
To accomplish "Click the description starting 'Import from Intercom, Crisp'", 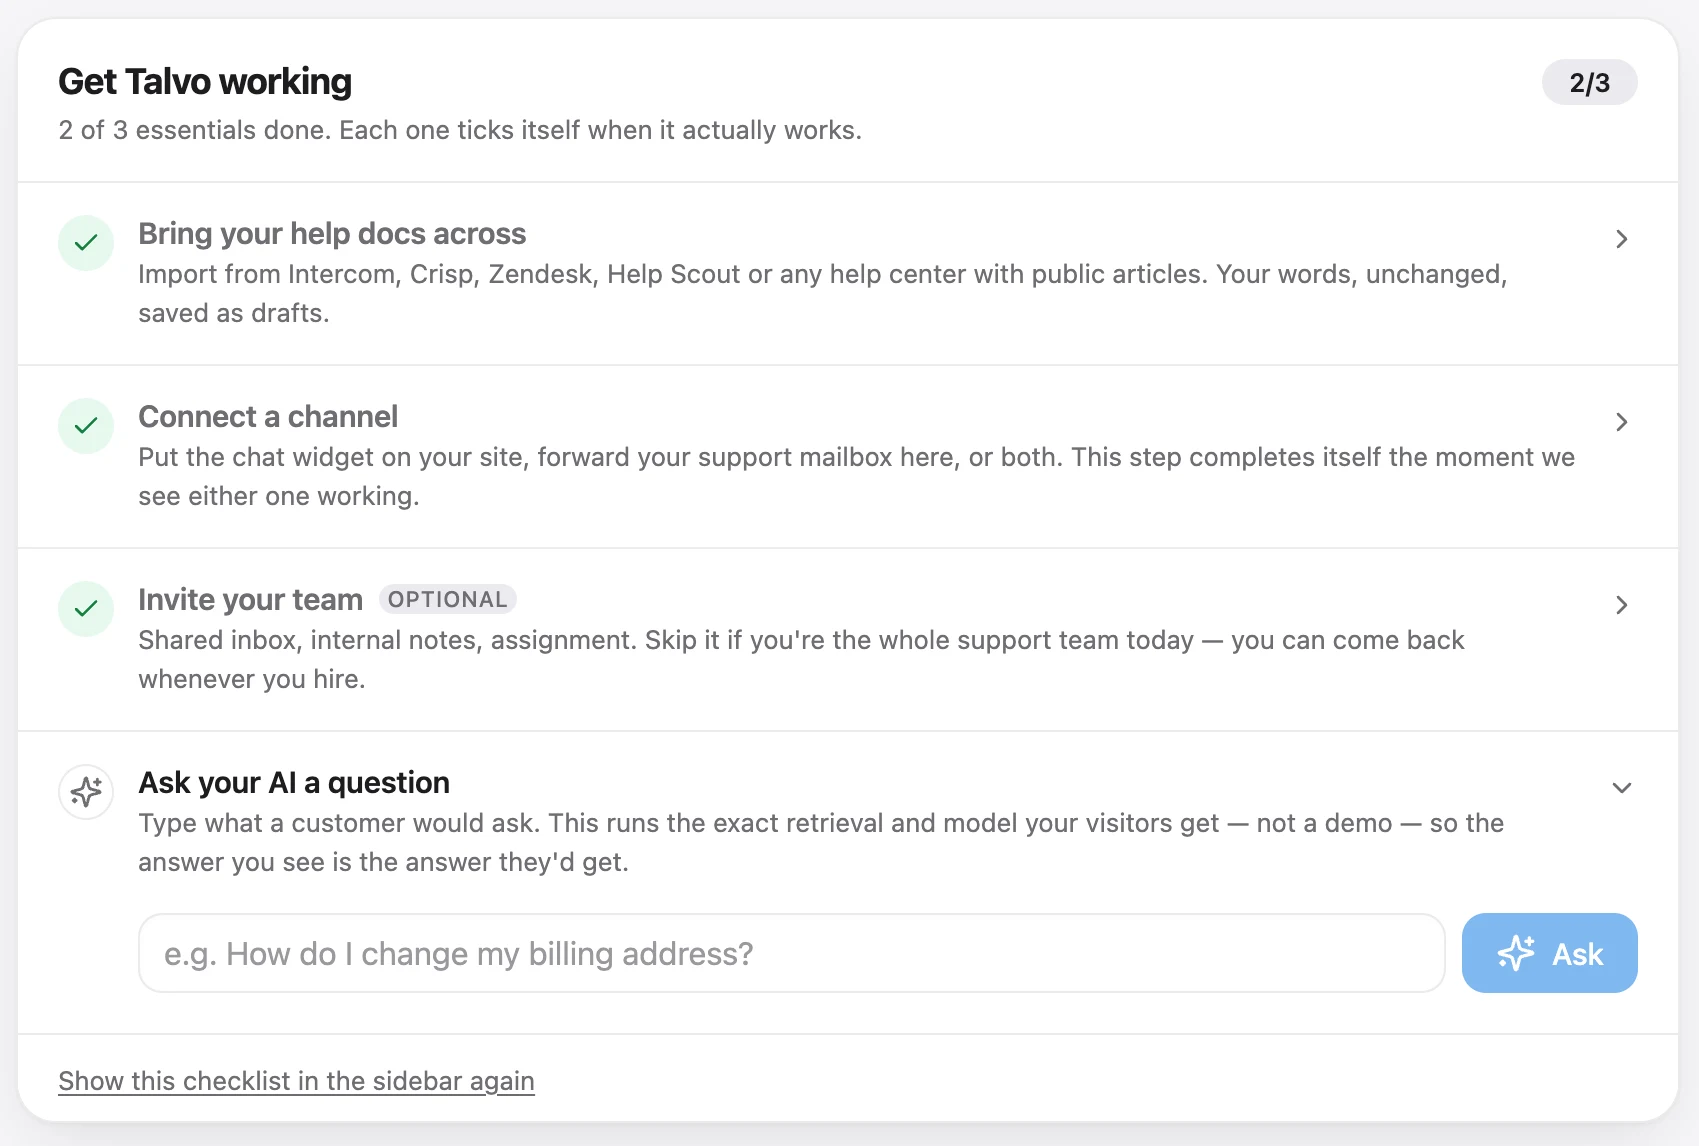I will click(823, 293).
